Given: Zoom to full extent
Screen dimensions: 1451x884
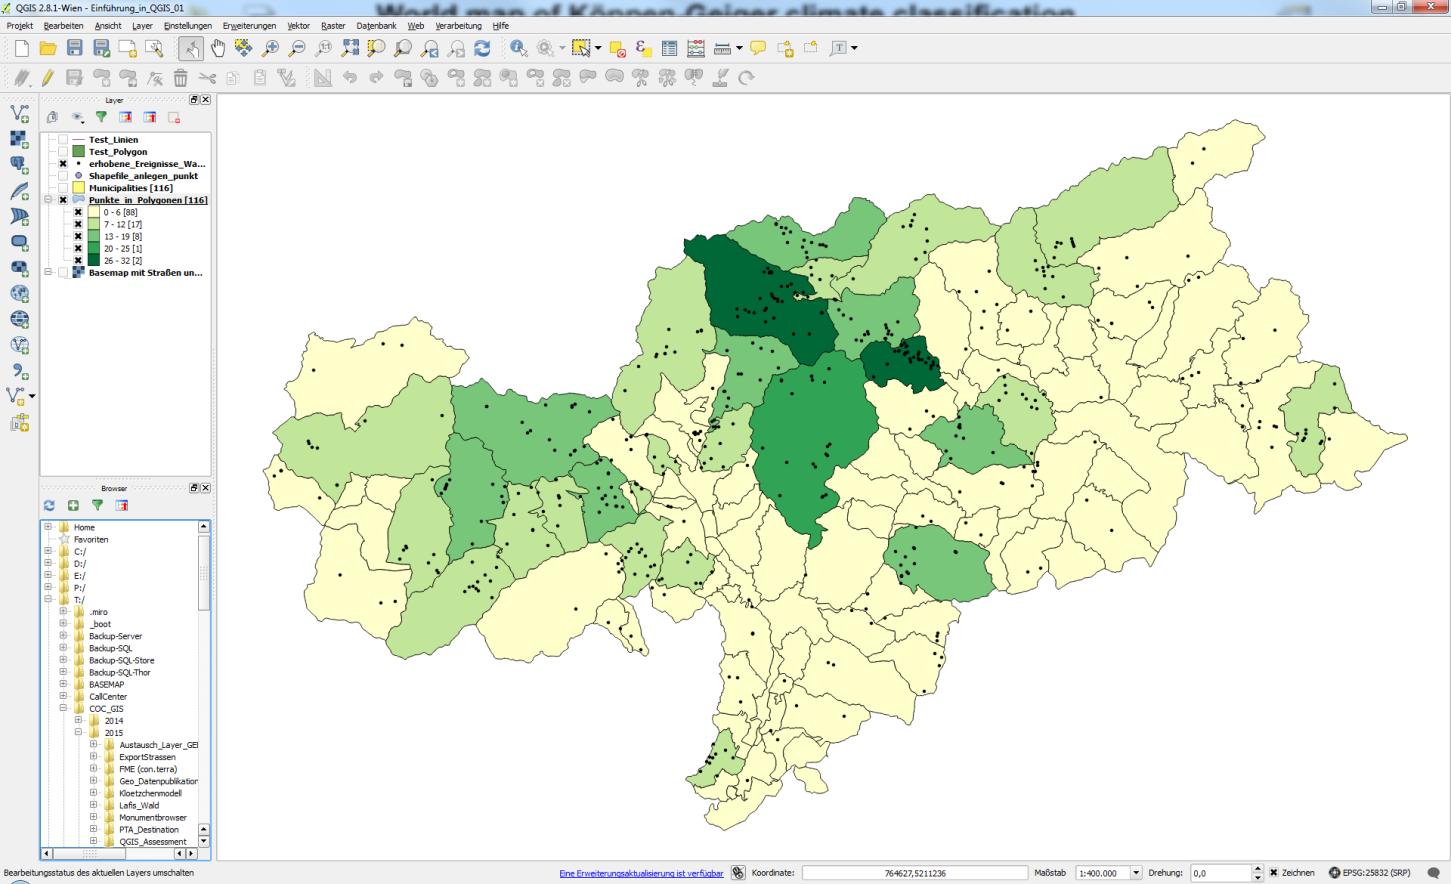Looking at the screenshot, I should click(x=350, y=48).
